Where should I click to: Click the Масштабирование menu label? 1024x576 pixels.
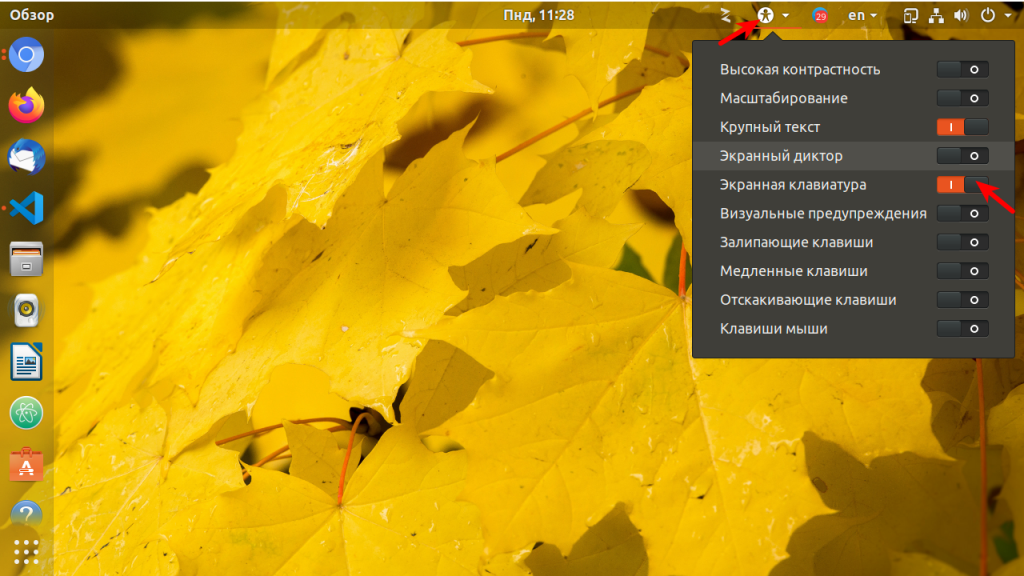click(784, 98)
